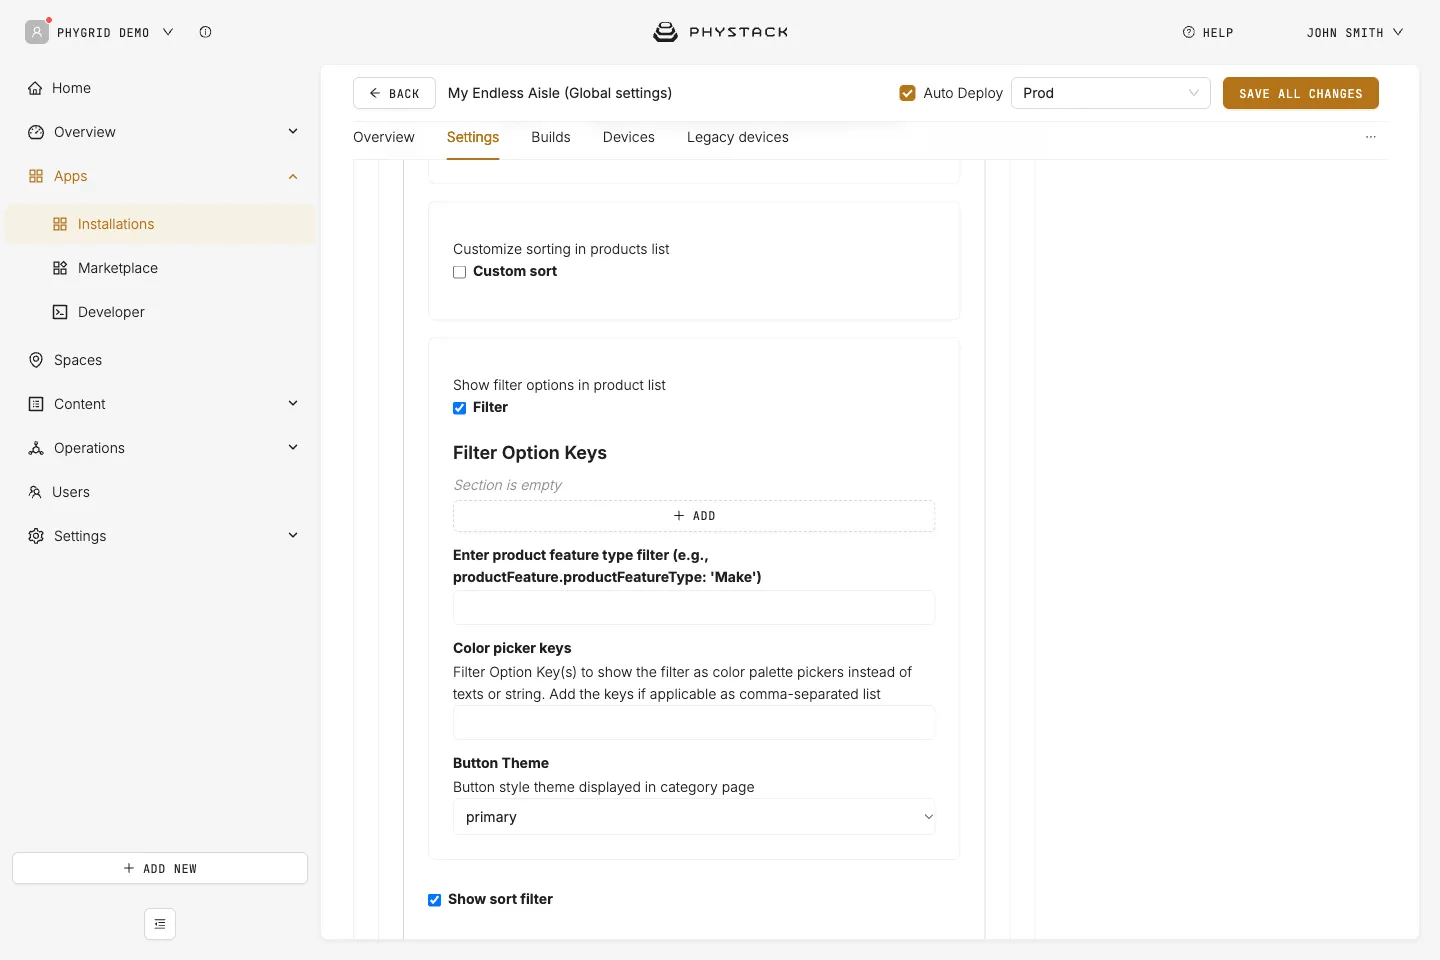This screenshot has height=960, width=1440.
Task: Add a Filter Option Key
Action: [694, 516]
